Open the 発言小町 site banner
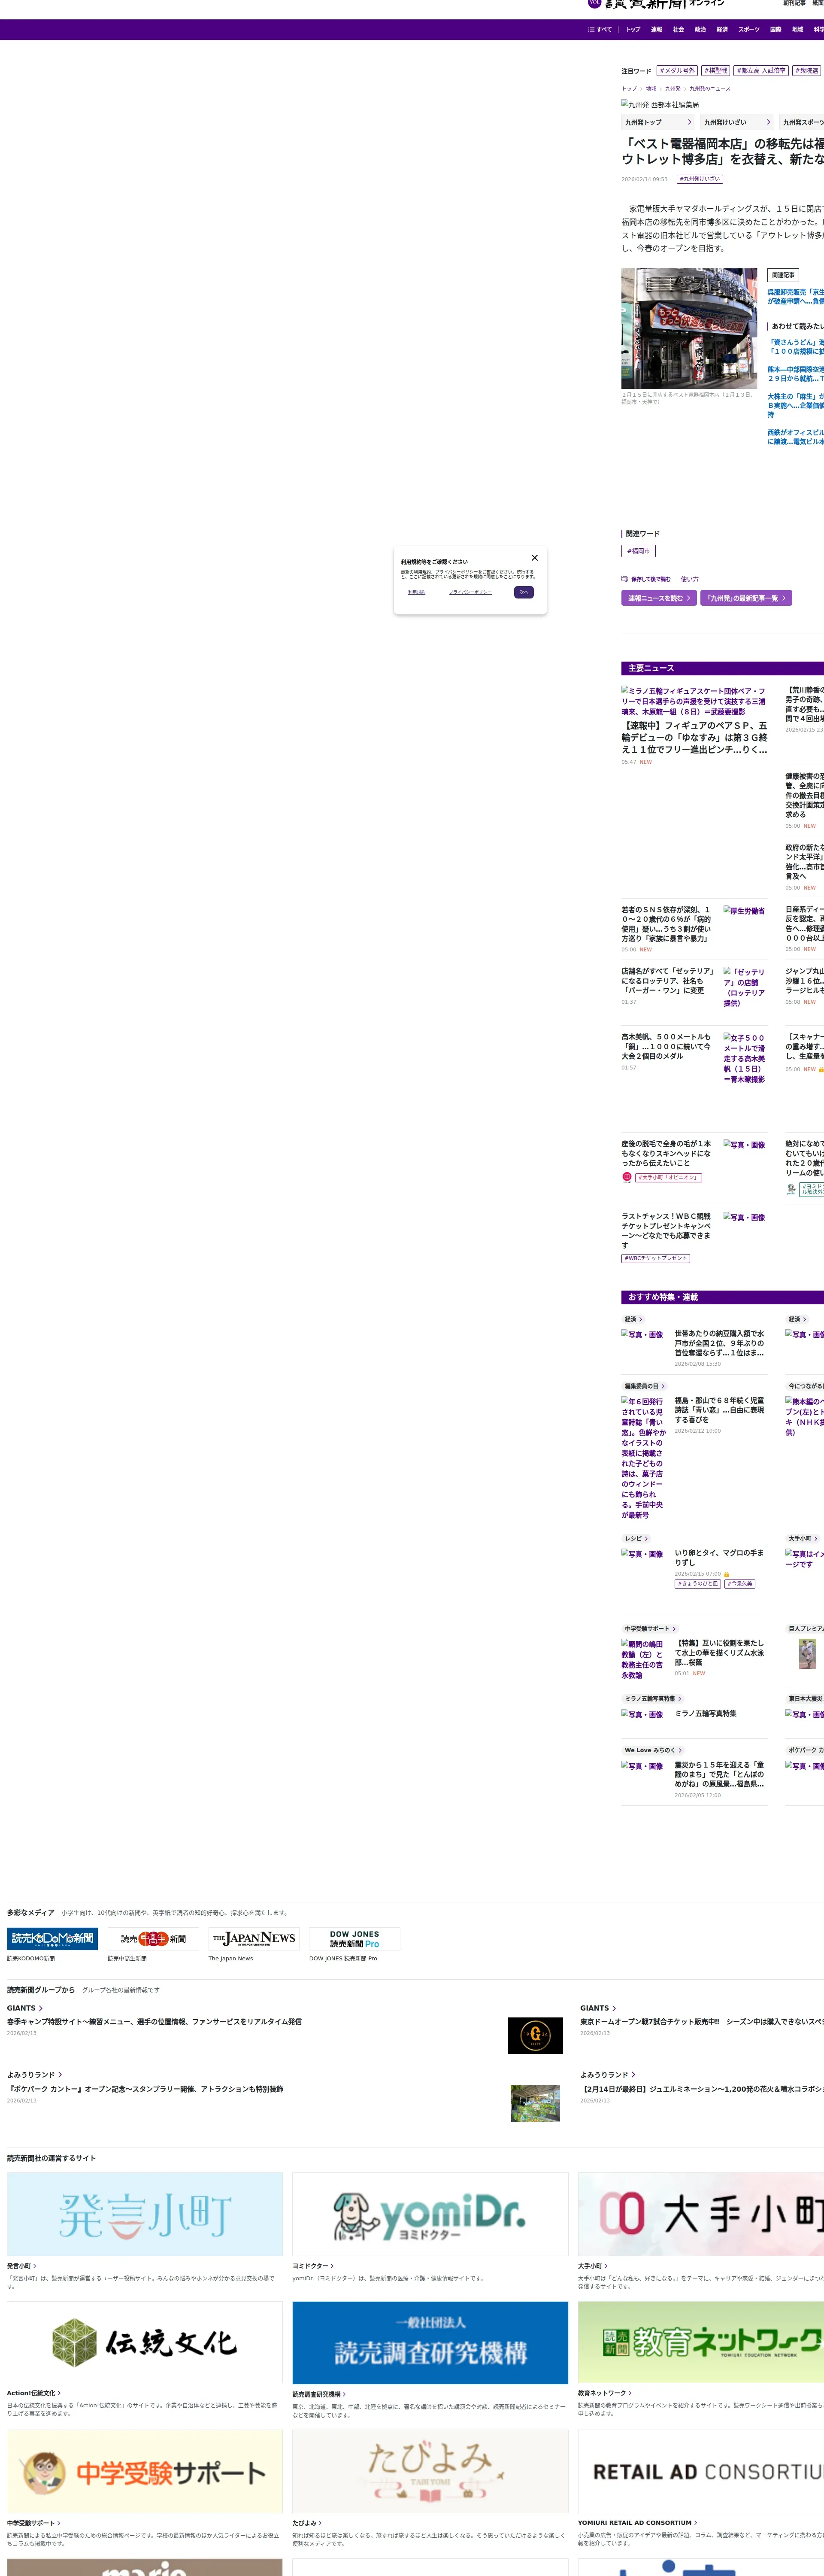Image resolution: width=824 pixels, height=2576 pixels. 145,2214
